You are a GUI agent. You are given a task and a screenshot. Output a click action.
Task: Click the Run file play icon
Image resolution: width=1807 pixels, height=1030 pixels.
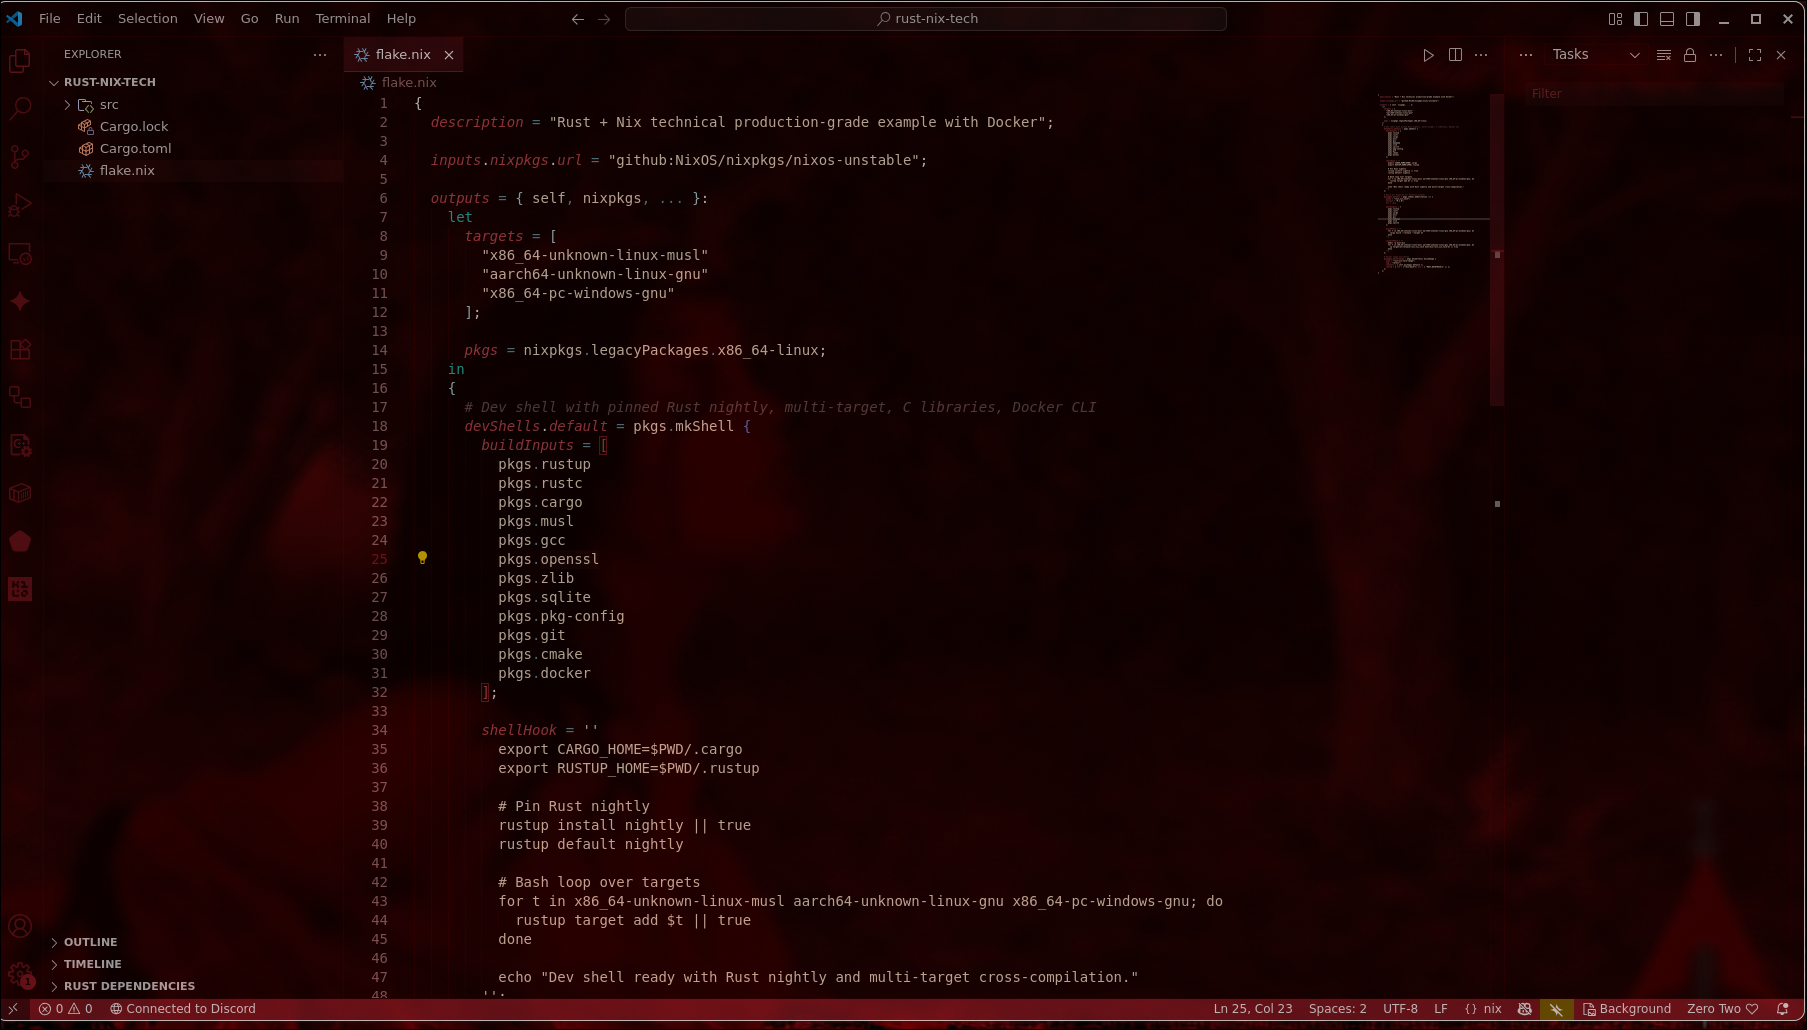click(1428, 55)
